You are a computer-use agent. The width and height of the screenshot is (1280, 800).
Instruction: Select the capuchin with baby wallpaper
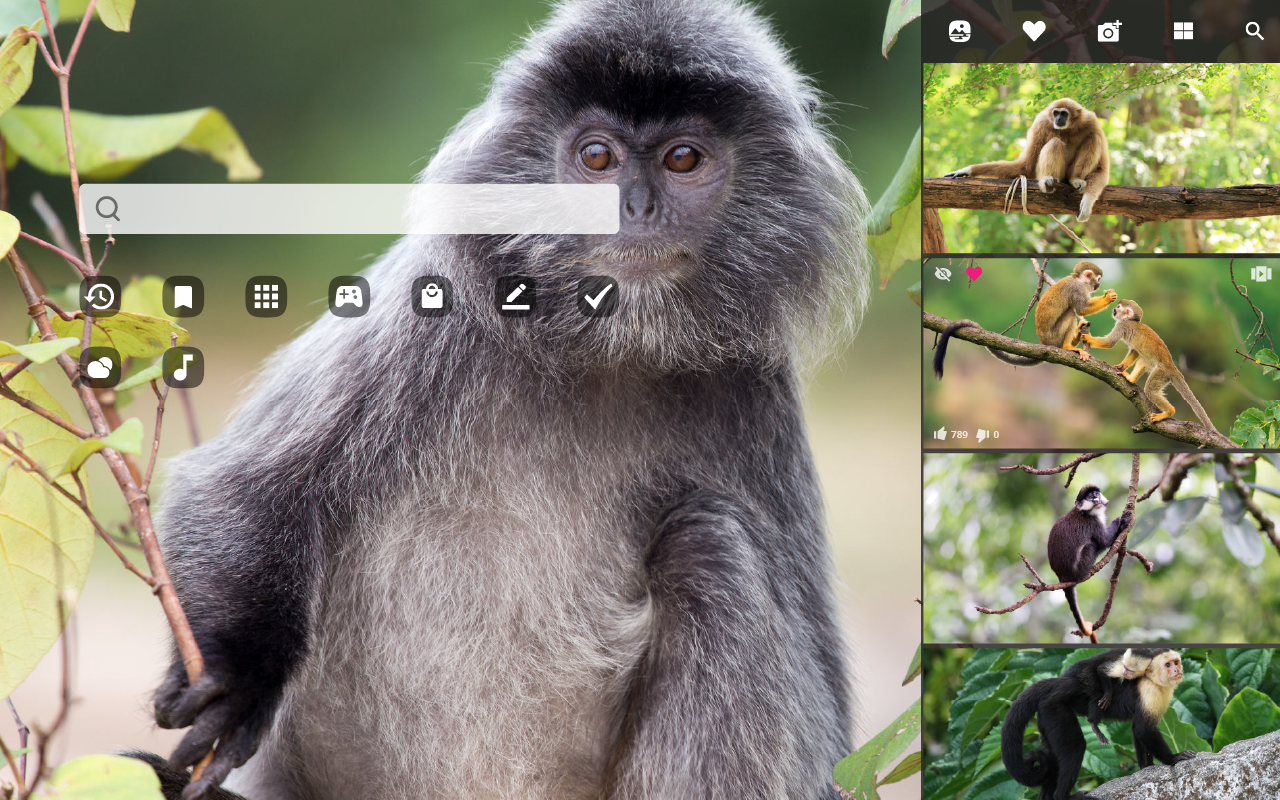tap(1101, 724)
